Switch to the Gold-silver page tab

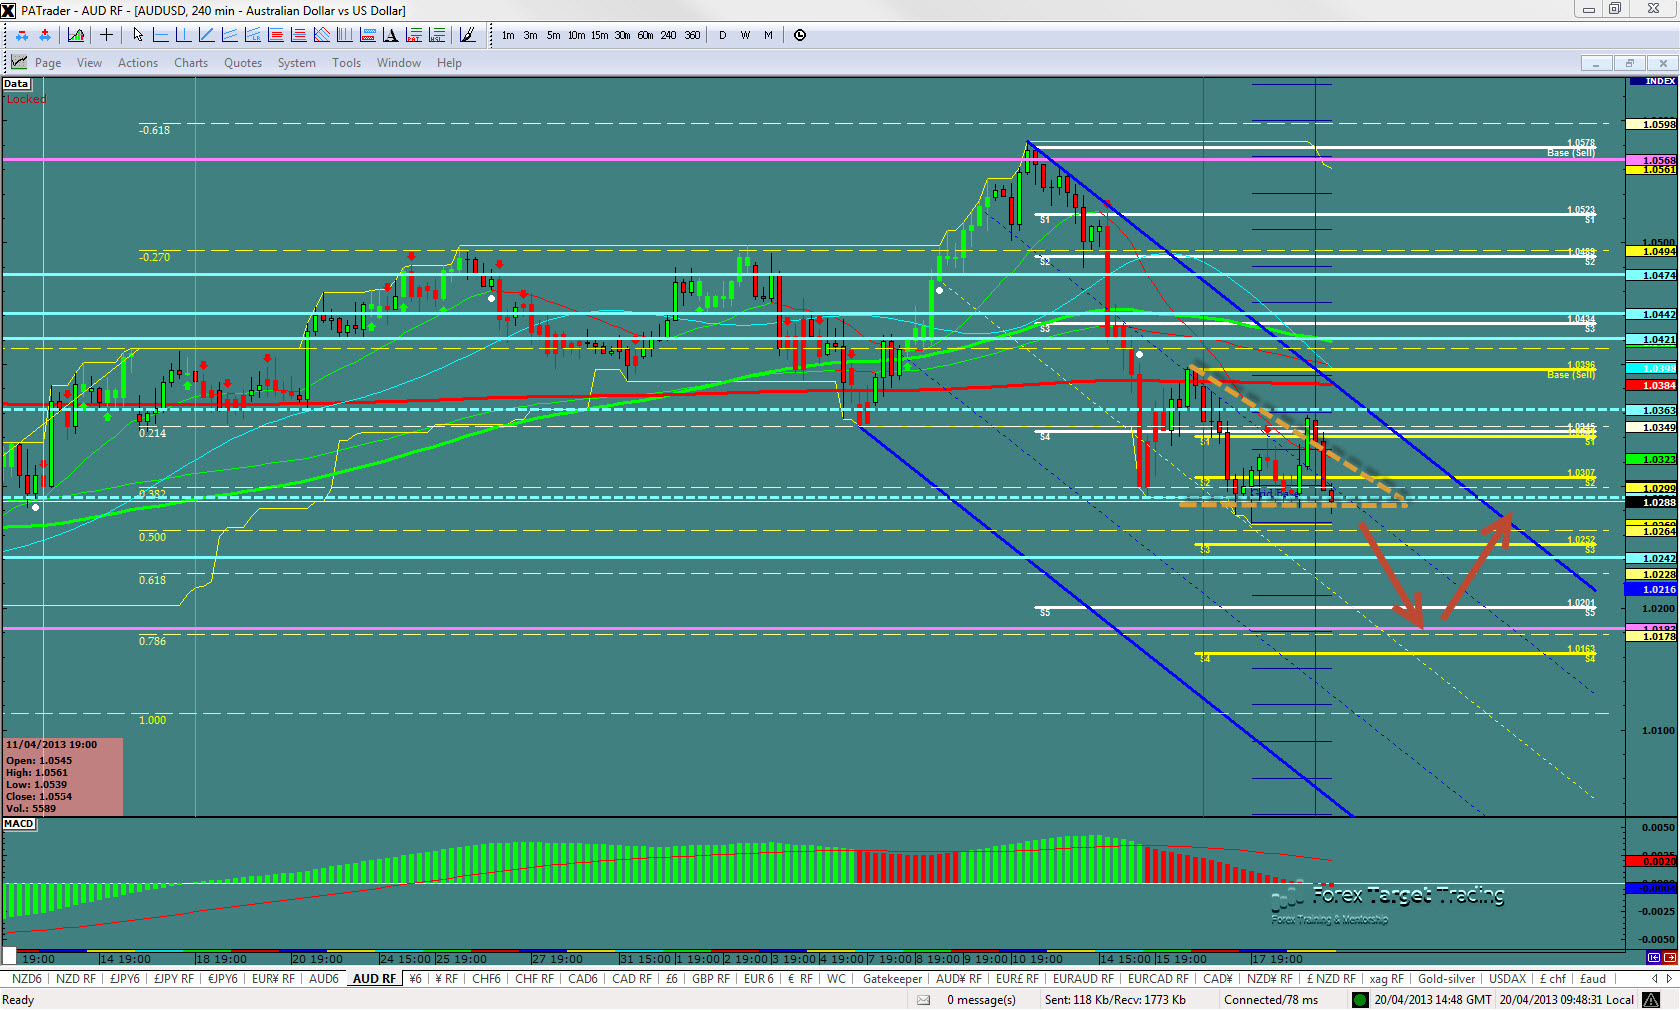(x=1446, y=979)
